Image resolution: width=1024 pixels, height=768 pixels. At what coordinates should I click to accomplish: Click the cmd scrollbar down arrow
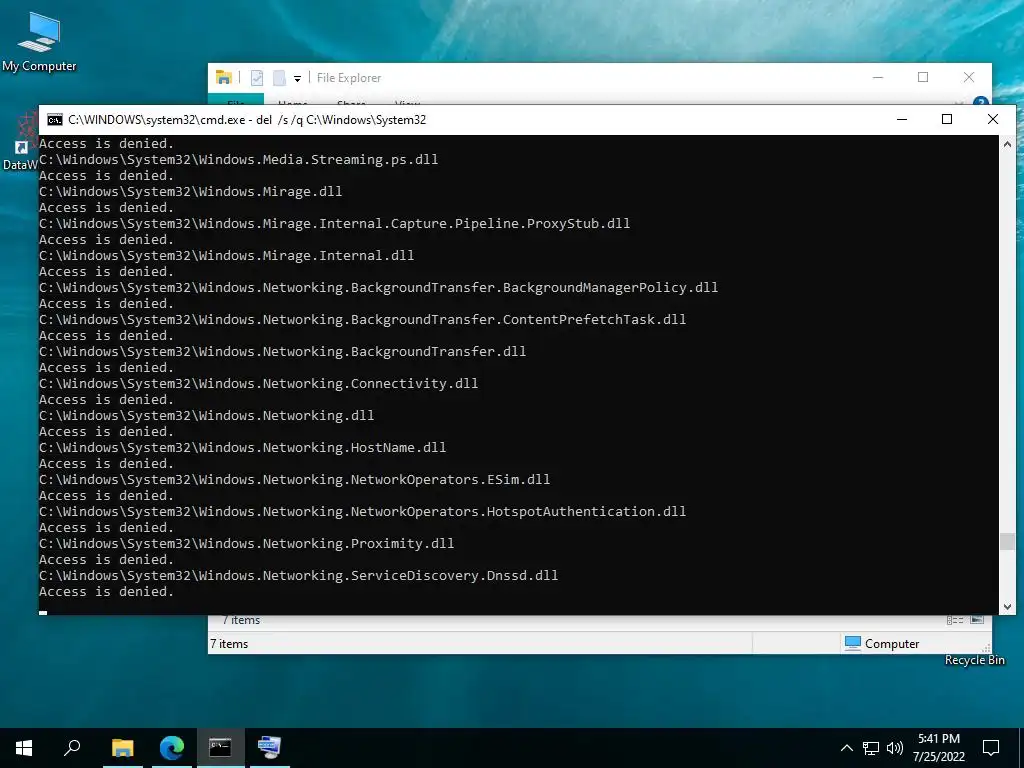tap(1007, 606)
